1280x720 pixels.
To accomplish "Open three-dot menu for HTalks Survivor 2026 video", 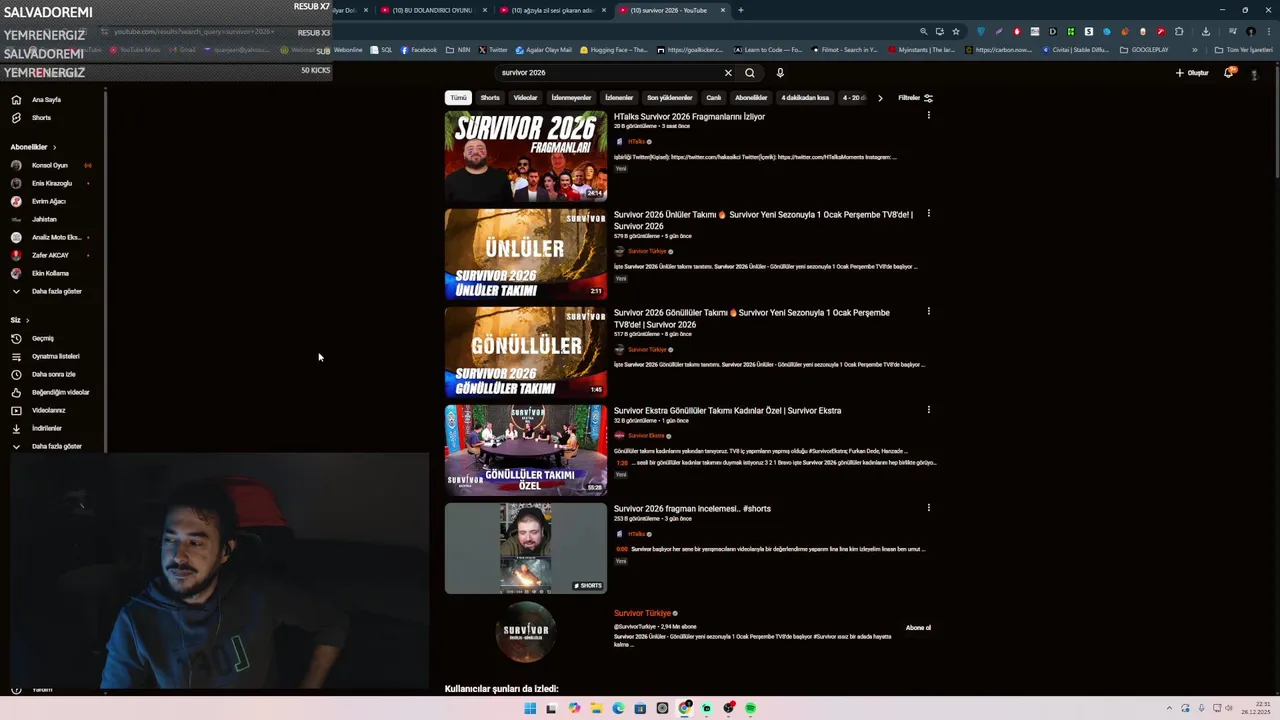I will click(x=928, y=115).
